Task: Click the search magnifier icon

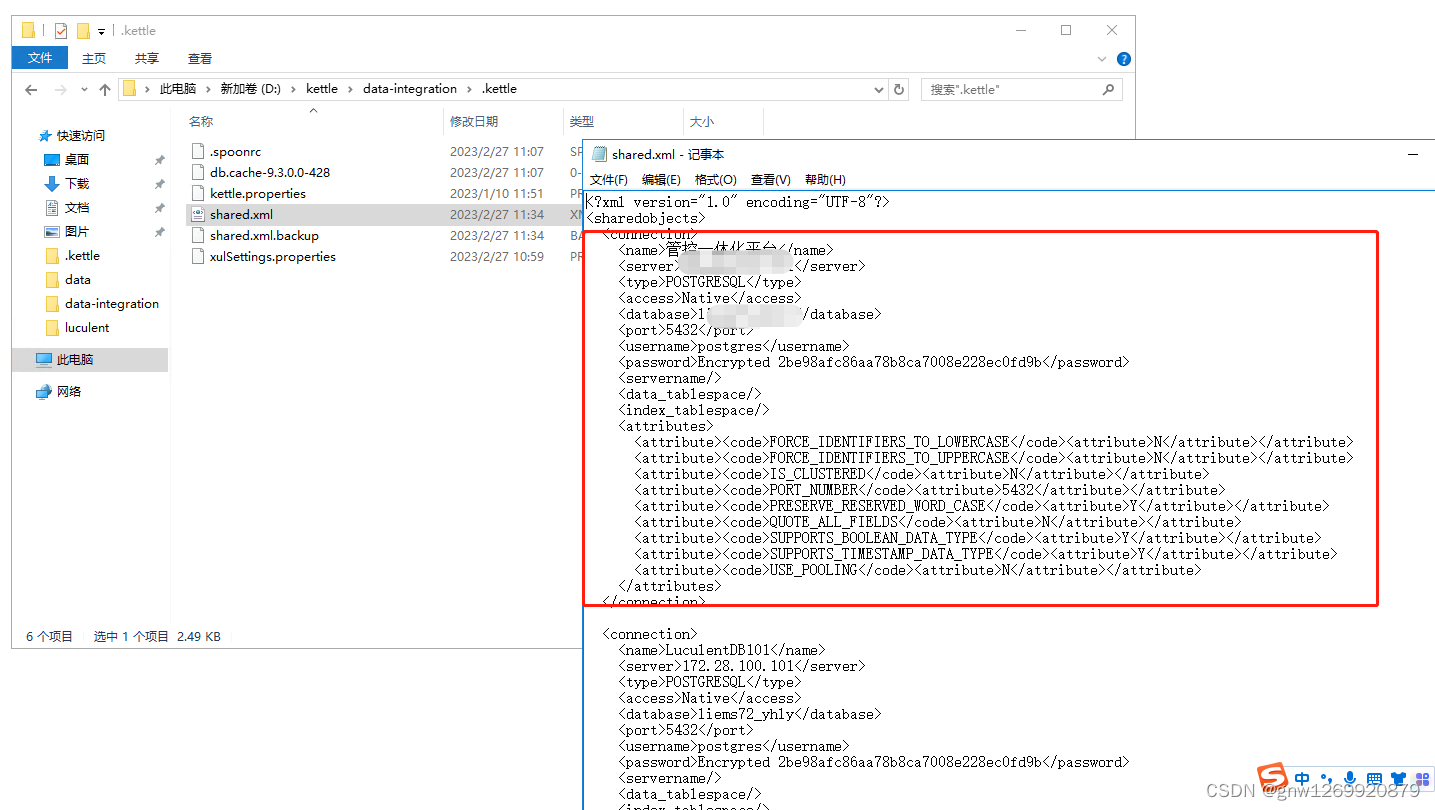Action: [1108, 89]
